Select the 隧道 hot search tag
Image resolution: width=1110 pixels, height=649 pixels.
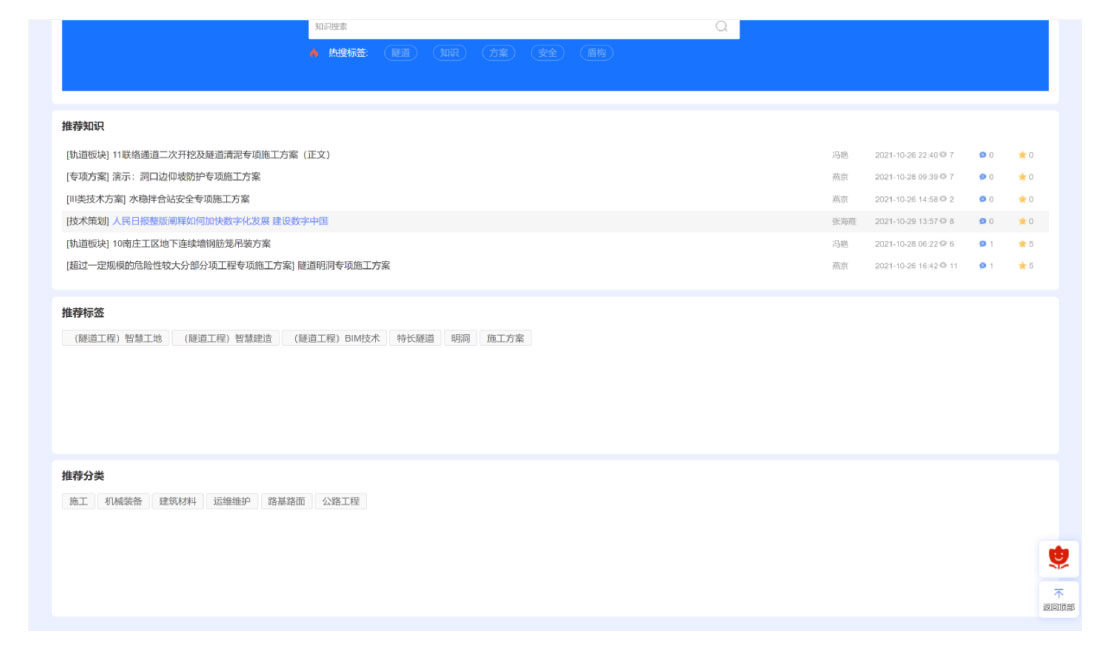pos(400,53)
